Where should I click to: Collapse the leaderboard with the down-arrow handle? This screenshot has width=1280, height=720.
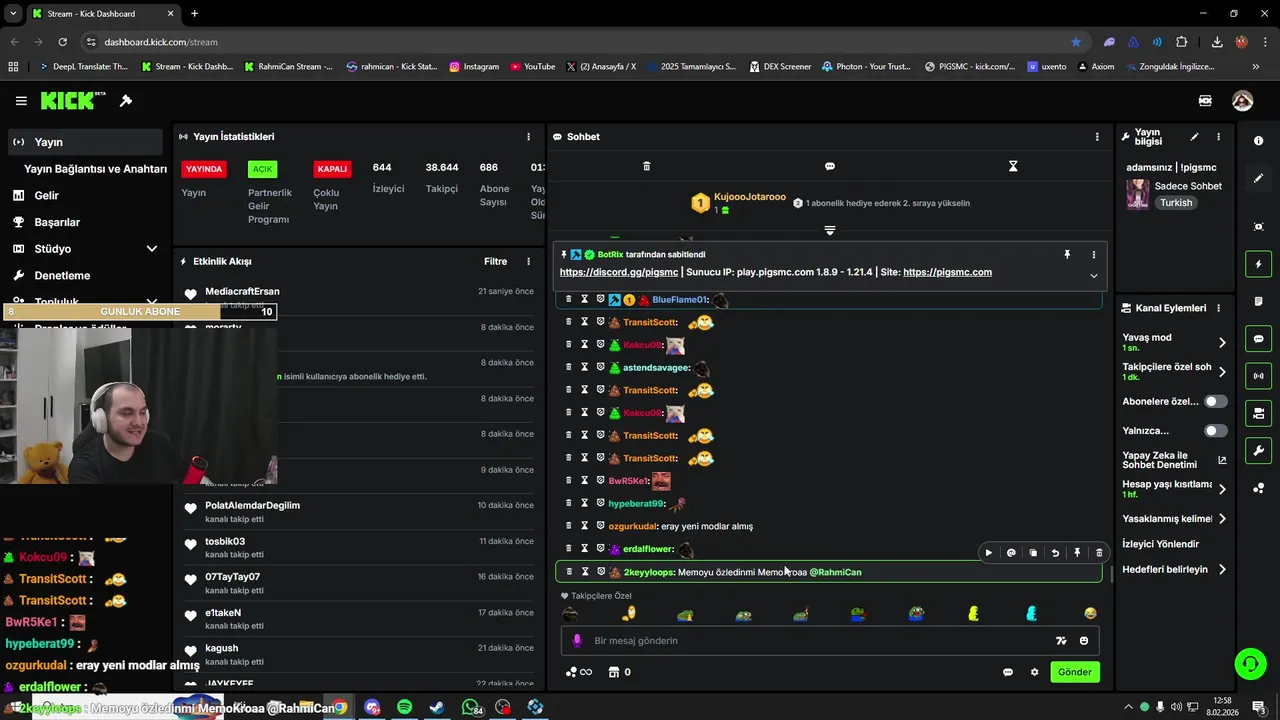pos(830,231)
